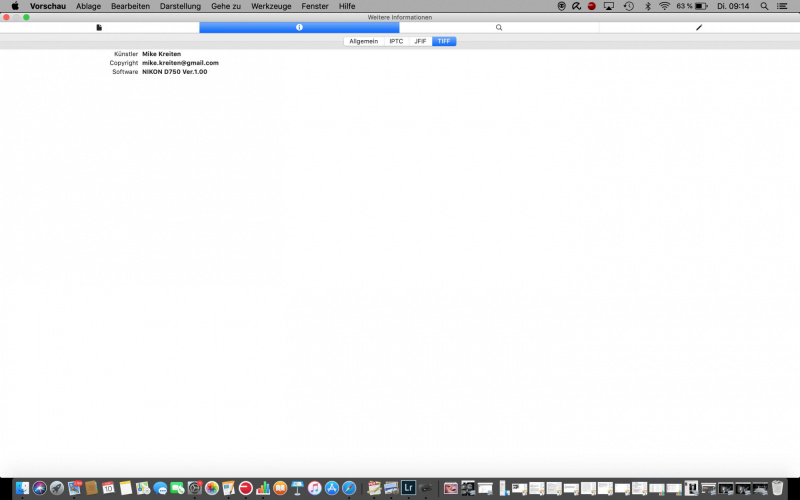Open Mail with the badge in Dock

tap(74, 488)
